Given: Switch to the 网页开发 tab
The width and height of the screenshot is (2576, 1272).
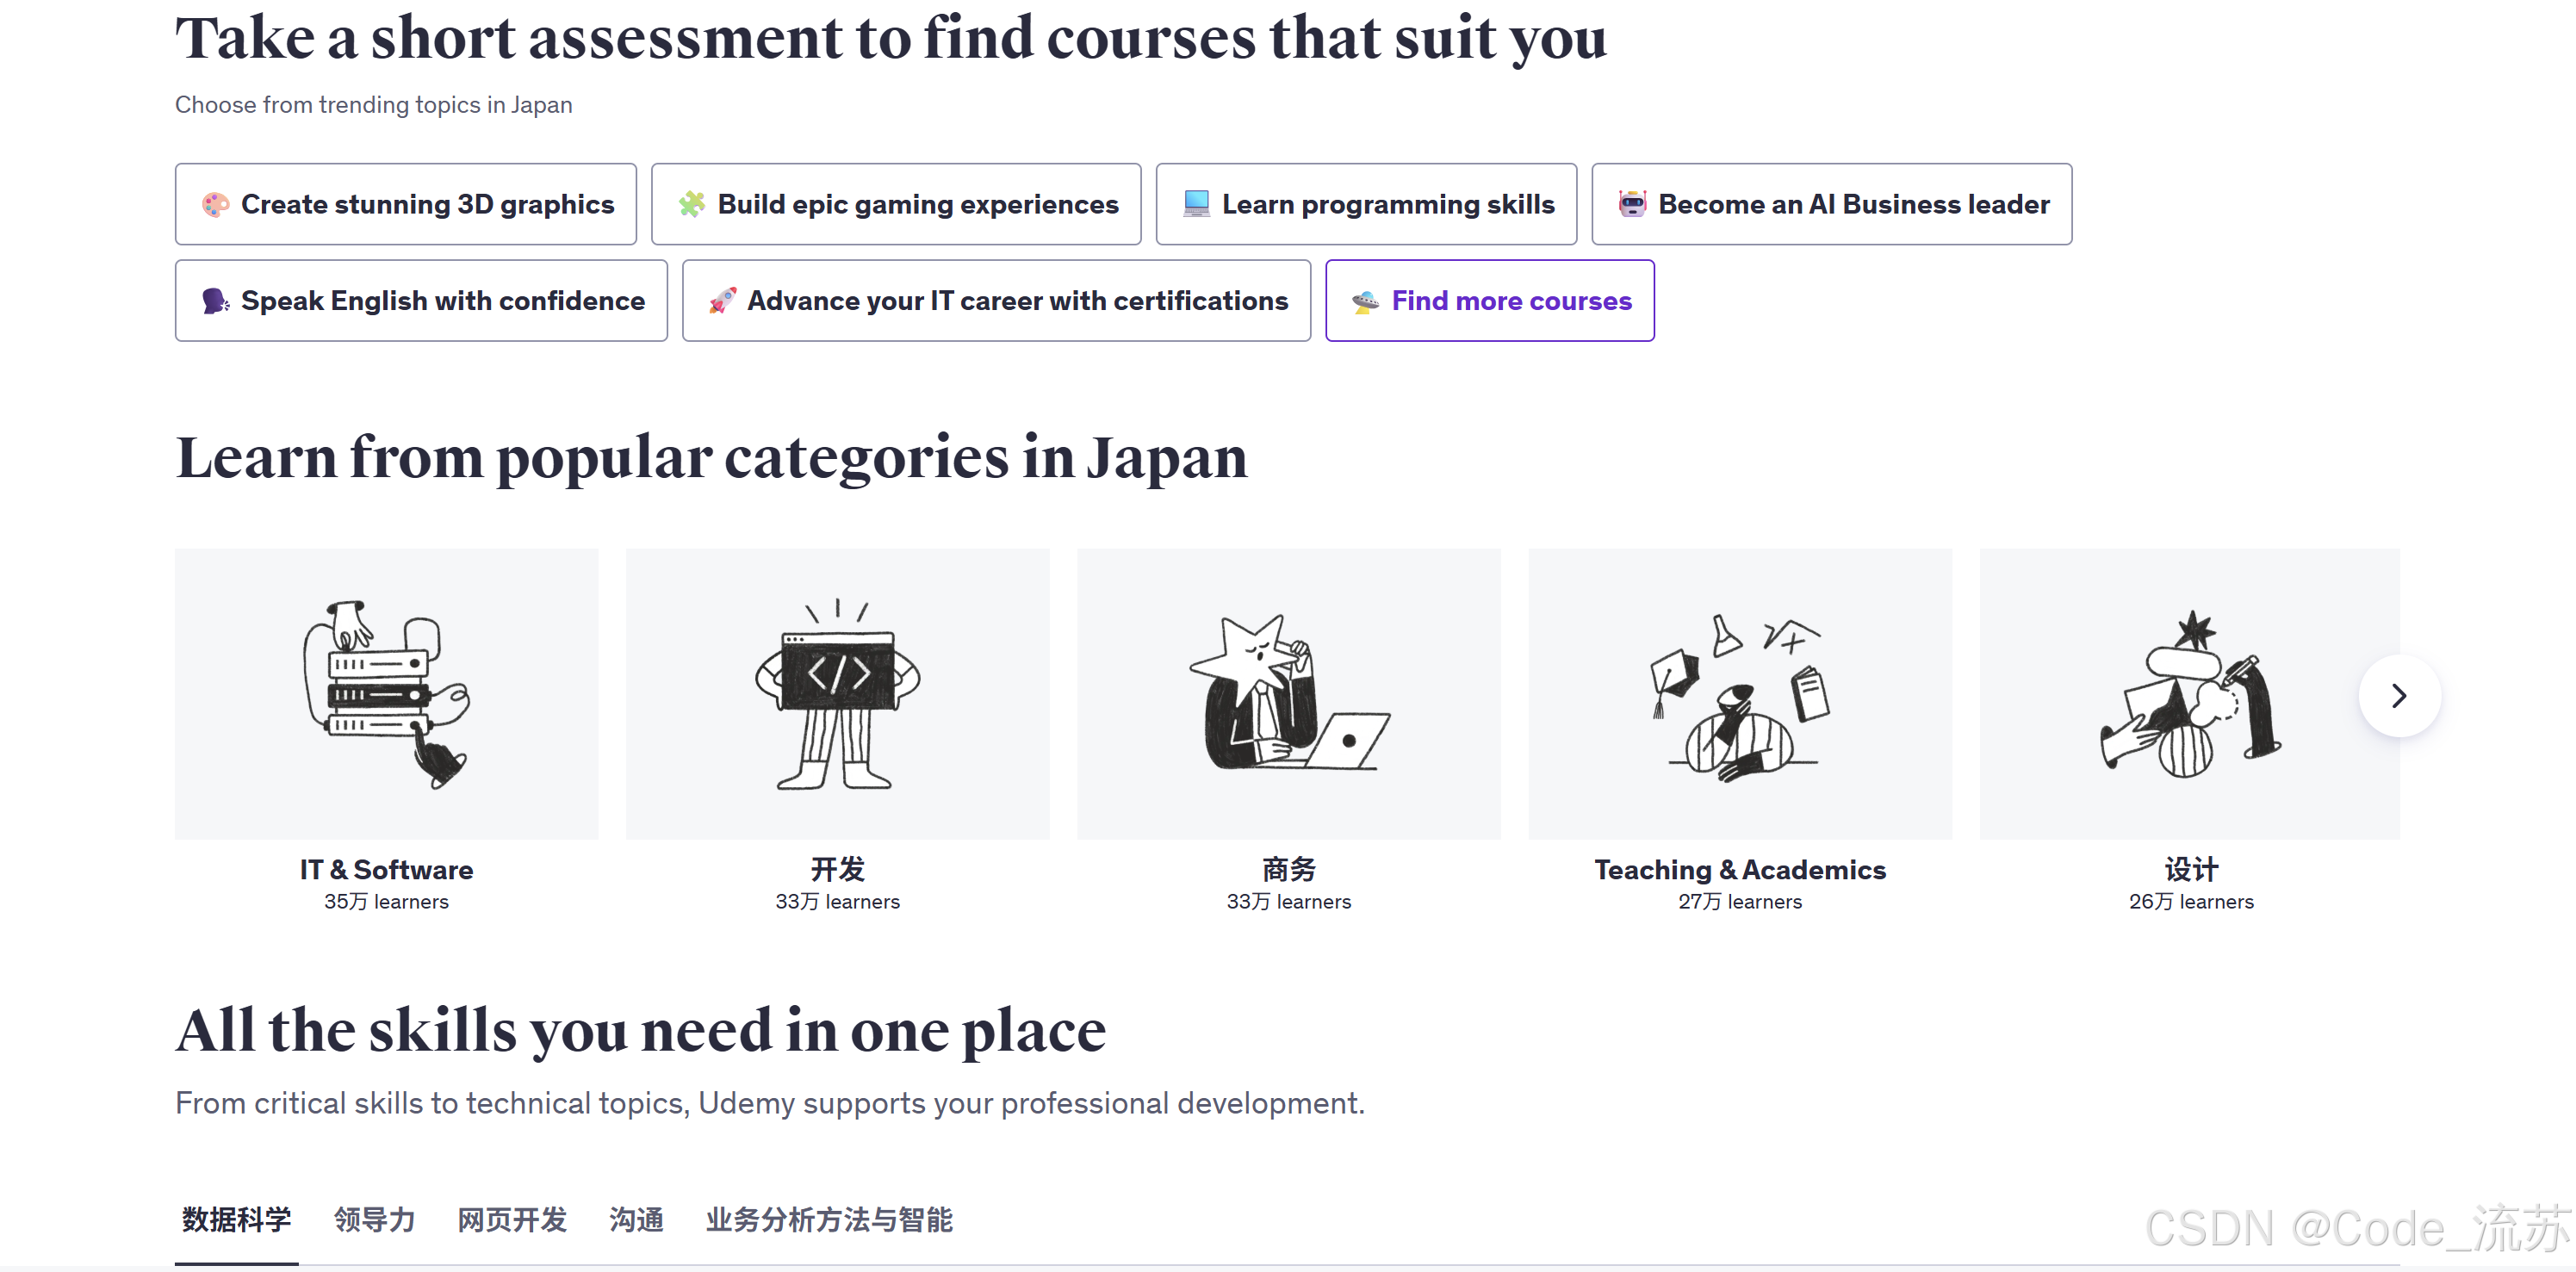Looking at the screenshot, I should [x=512, y=1220].
